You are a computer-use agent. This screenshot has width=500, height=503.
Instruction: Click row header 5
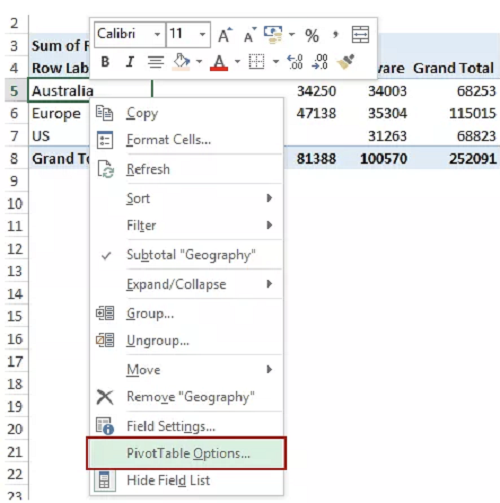(14, 91)
